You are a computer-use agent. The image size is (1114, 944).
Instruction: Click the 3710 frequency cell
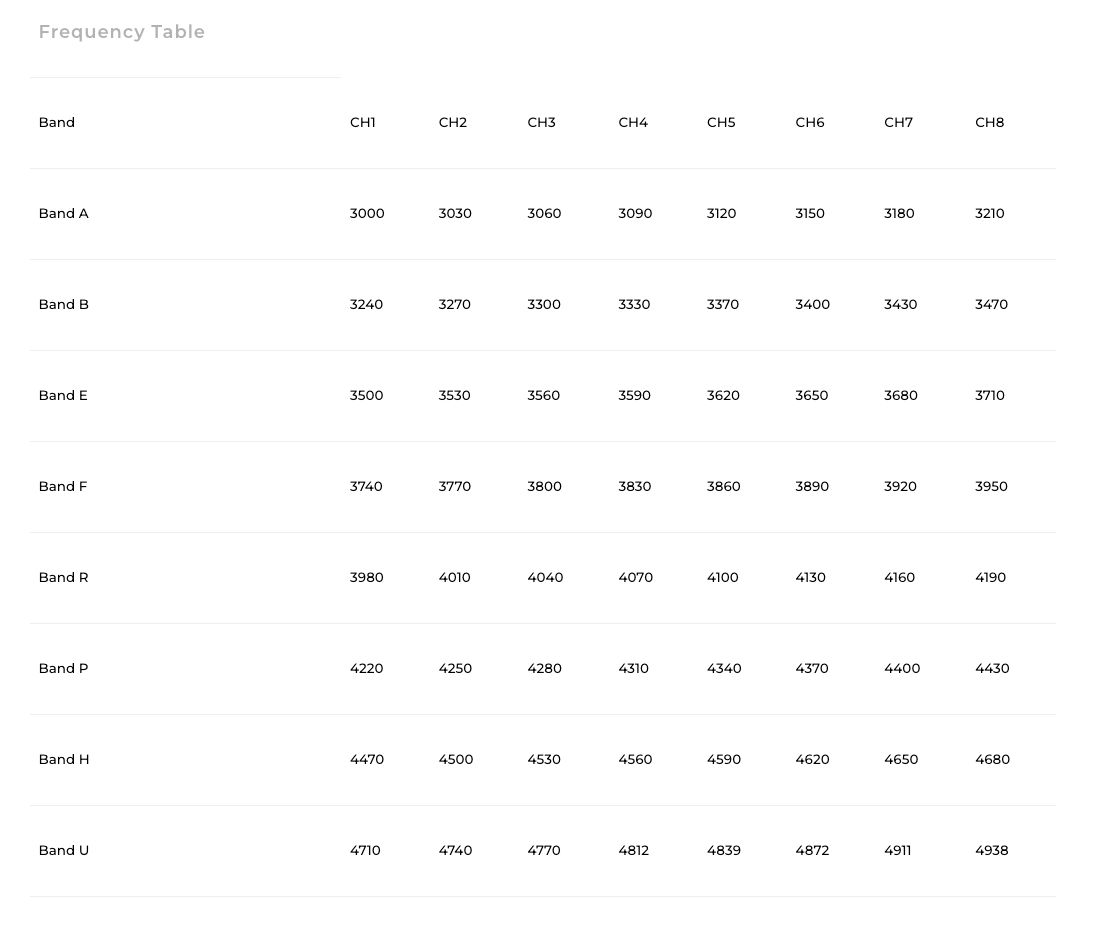coord(990,395)
